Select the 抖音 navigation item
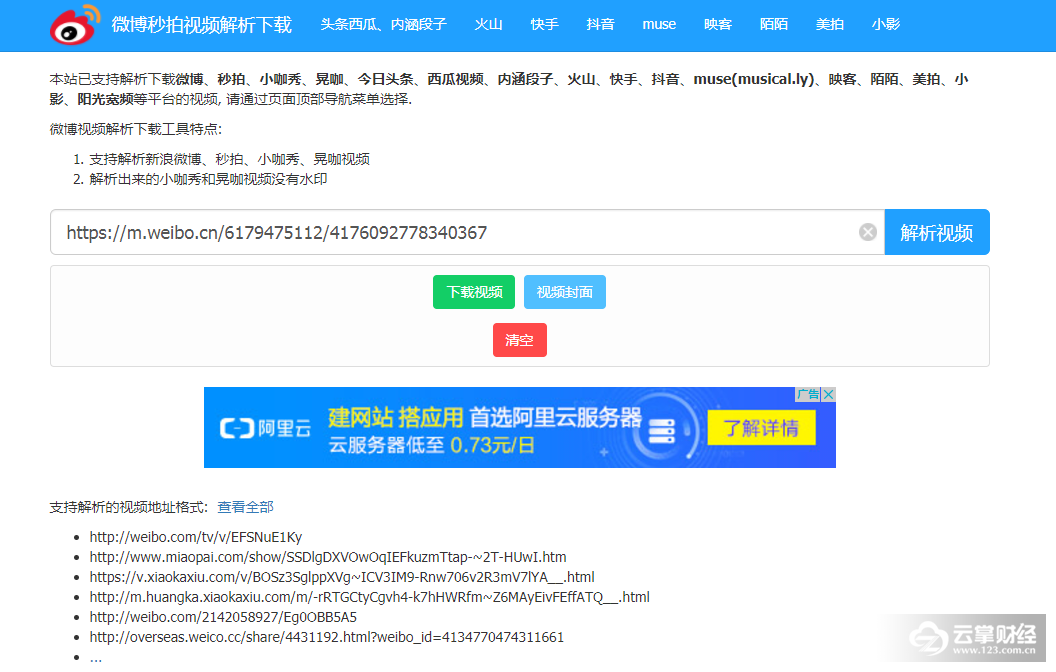Image resolution: width=1056 pixels, height=672 pixels. tap(600, 24)
